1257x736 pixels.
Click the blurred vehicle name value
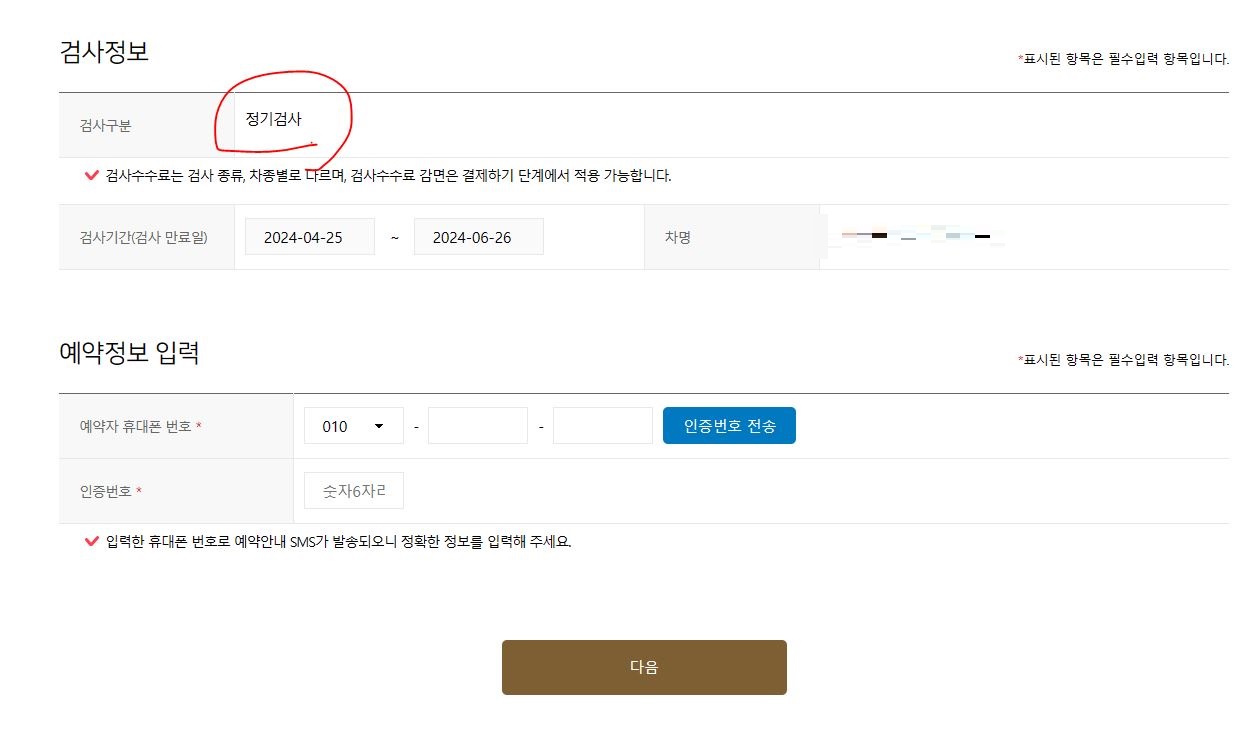point(915,236)
